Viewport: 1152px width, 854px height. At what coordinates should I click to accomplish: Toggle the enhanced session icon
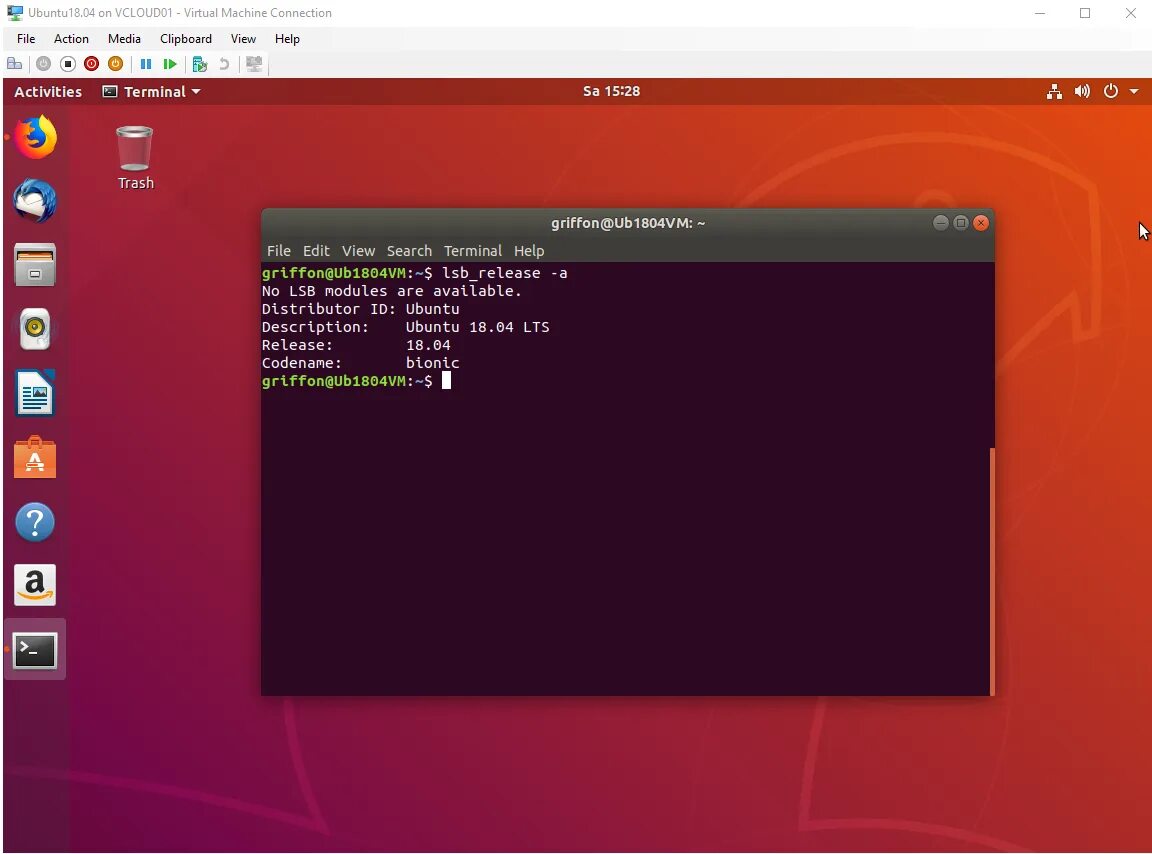pyautogui.click(x=254, y=64)
